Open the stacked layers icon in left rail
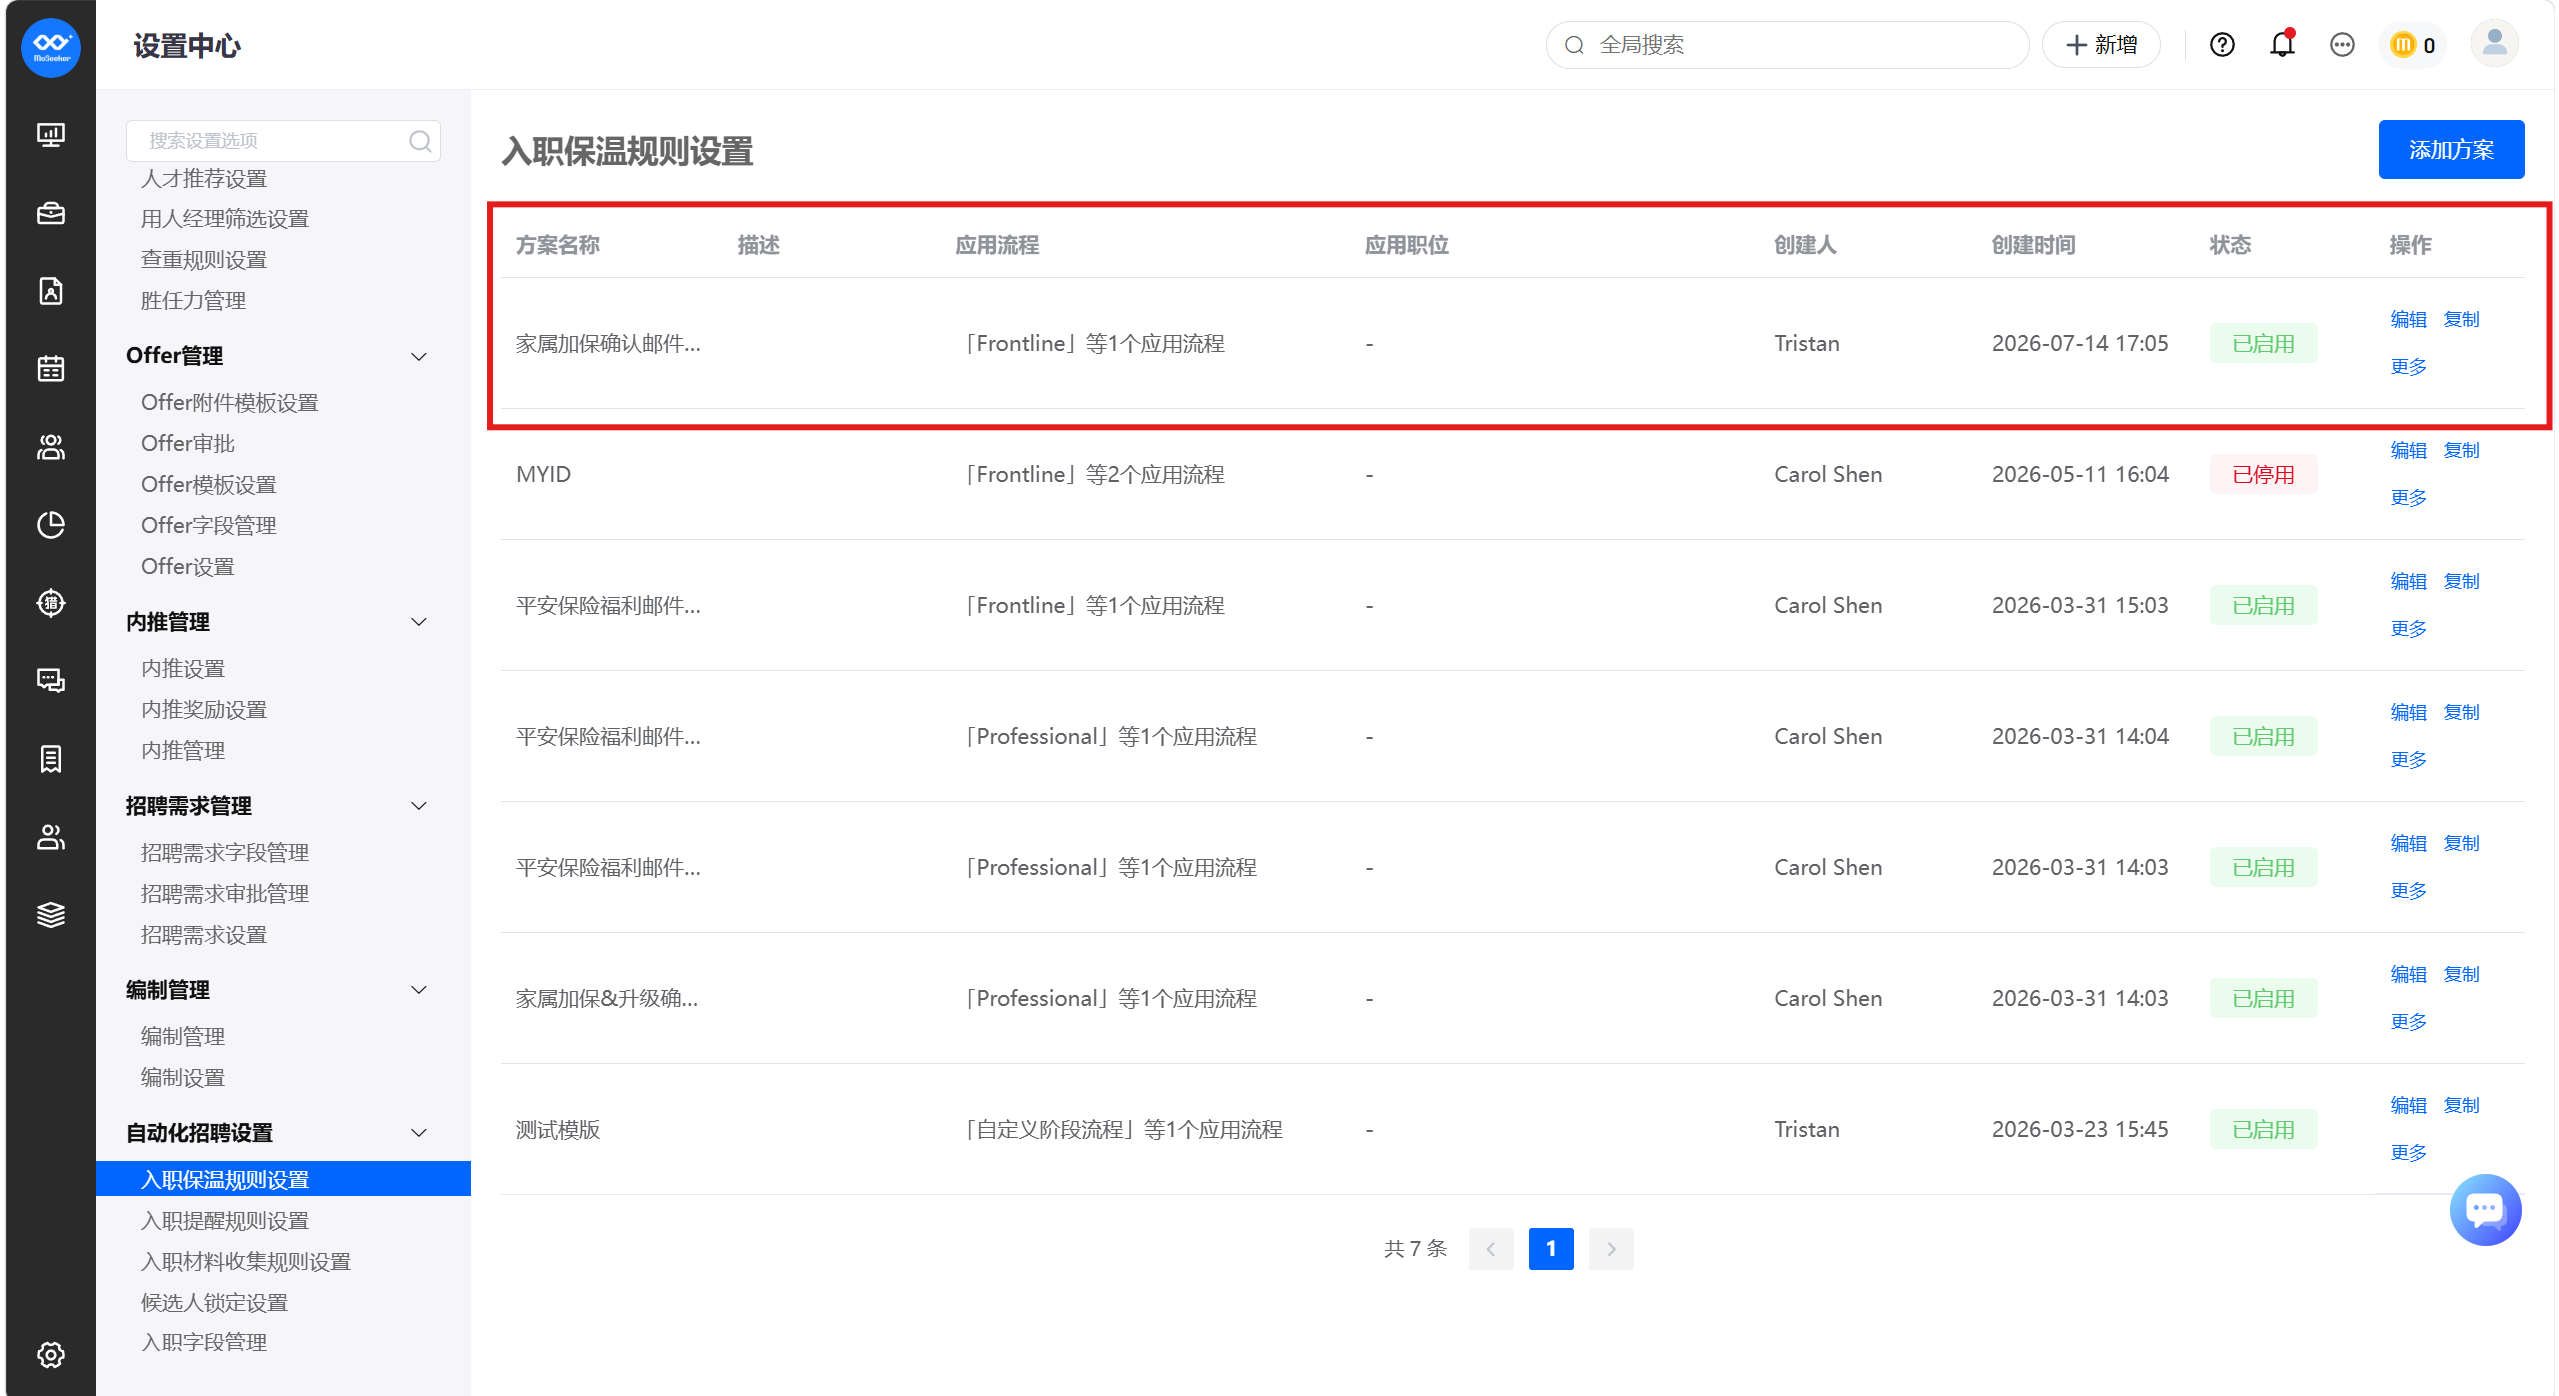This screenshot has width=2559, height=1396. tap(51, 915)
